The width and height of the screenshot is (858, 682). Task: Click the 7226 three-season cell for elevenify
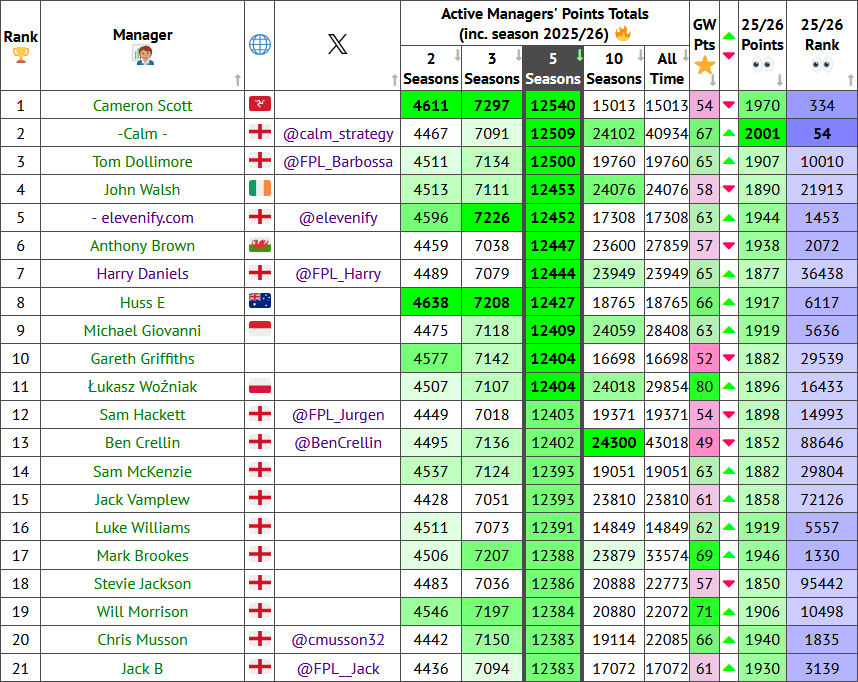pos(492,218)
